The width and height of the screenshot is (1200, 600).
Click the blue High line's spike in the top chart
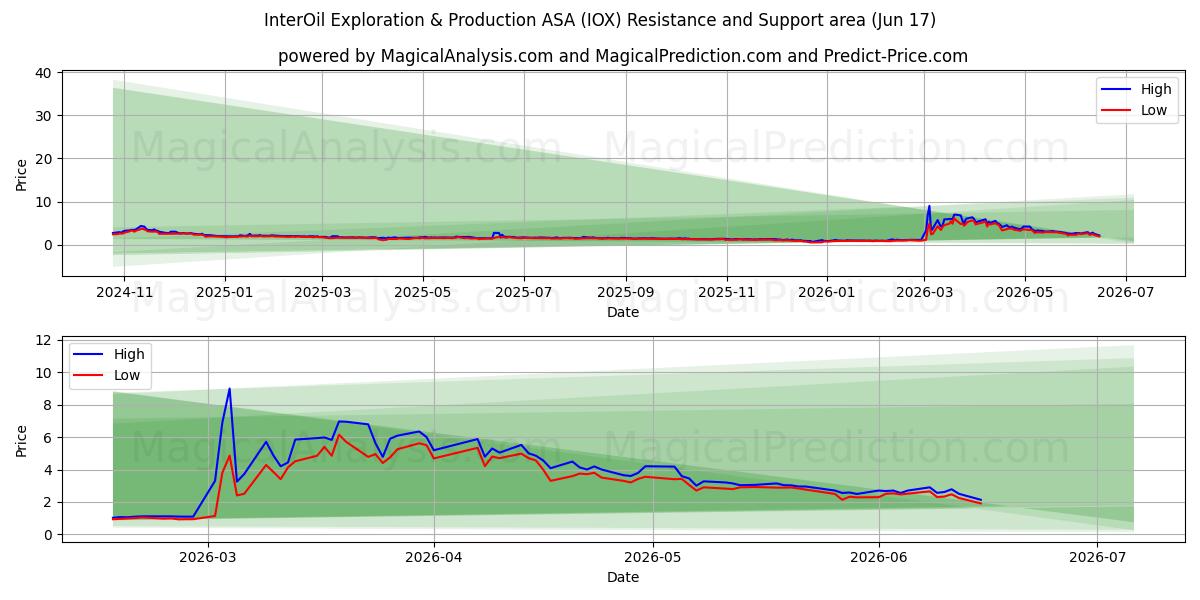929,207
